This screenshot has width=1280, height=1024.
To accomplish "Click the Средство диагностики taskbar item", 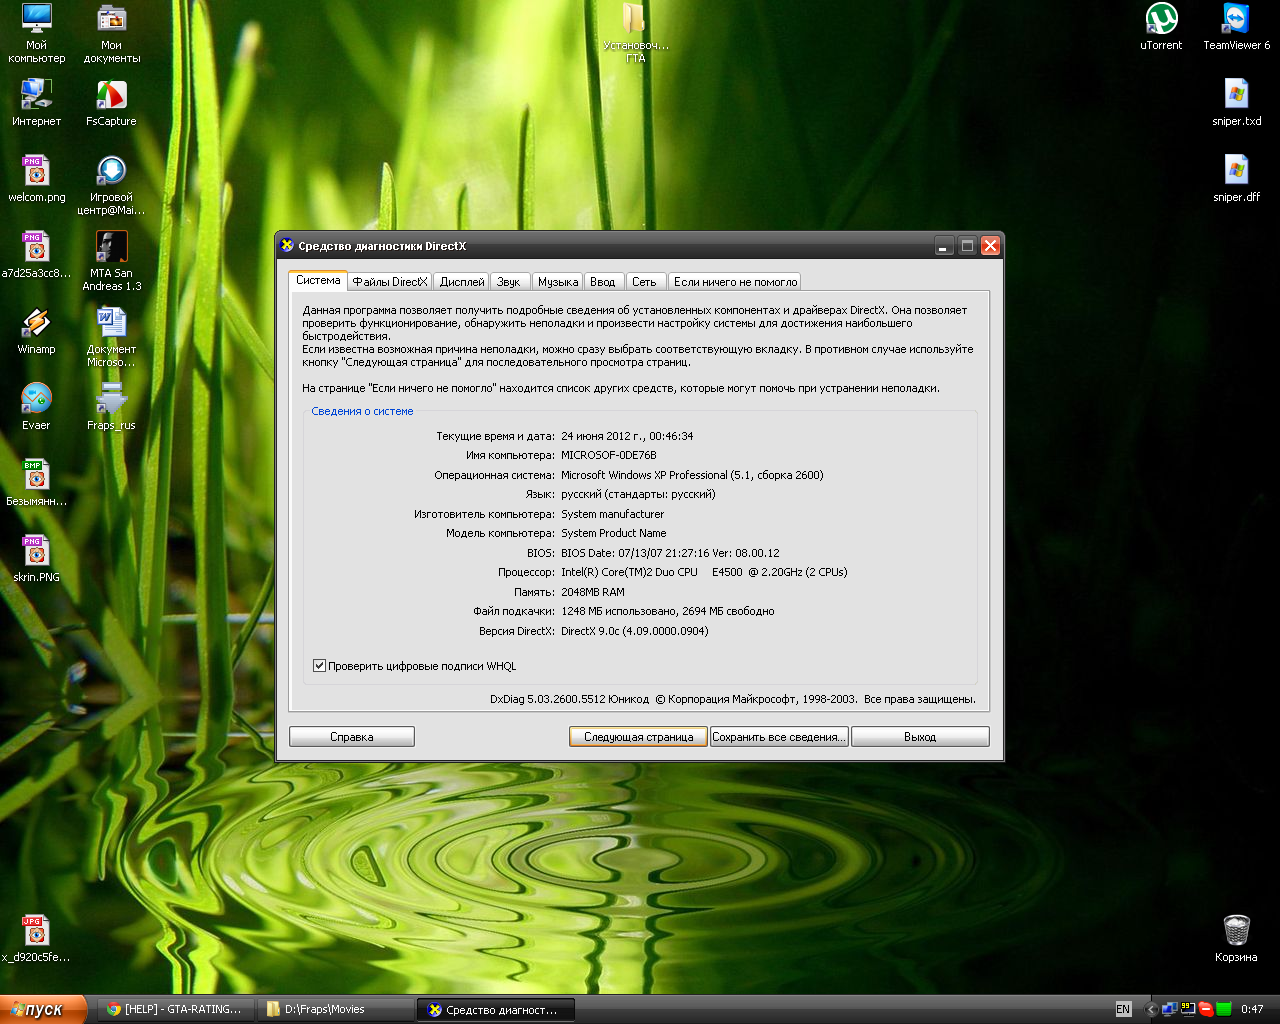I will [x=496, y=1009].
